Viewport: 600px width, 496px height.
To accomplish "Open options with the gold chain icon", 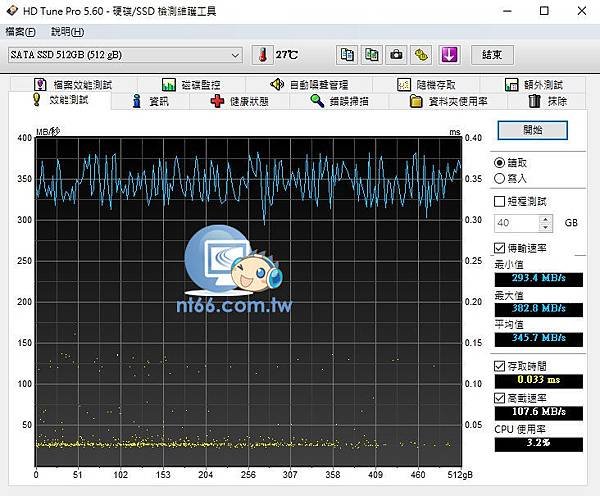I will [421, 55].
